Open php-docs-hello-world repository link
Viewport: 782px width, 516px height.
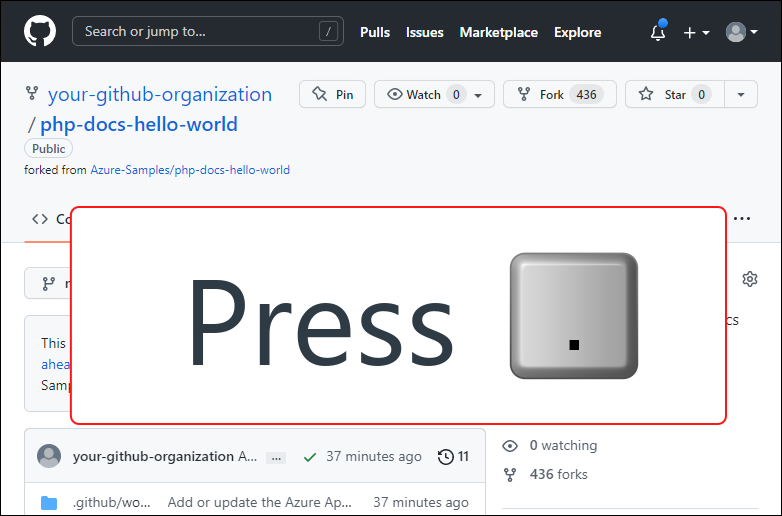tap(139, 124)
